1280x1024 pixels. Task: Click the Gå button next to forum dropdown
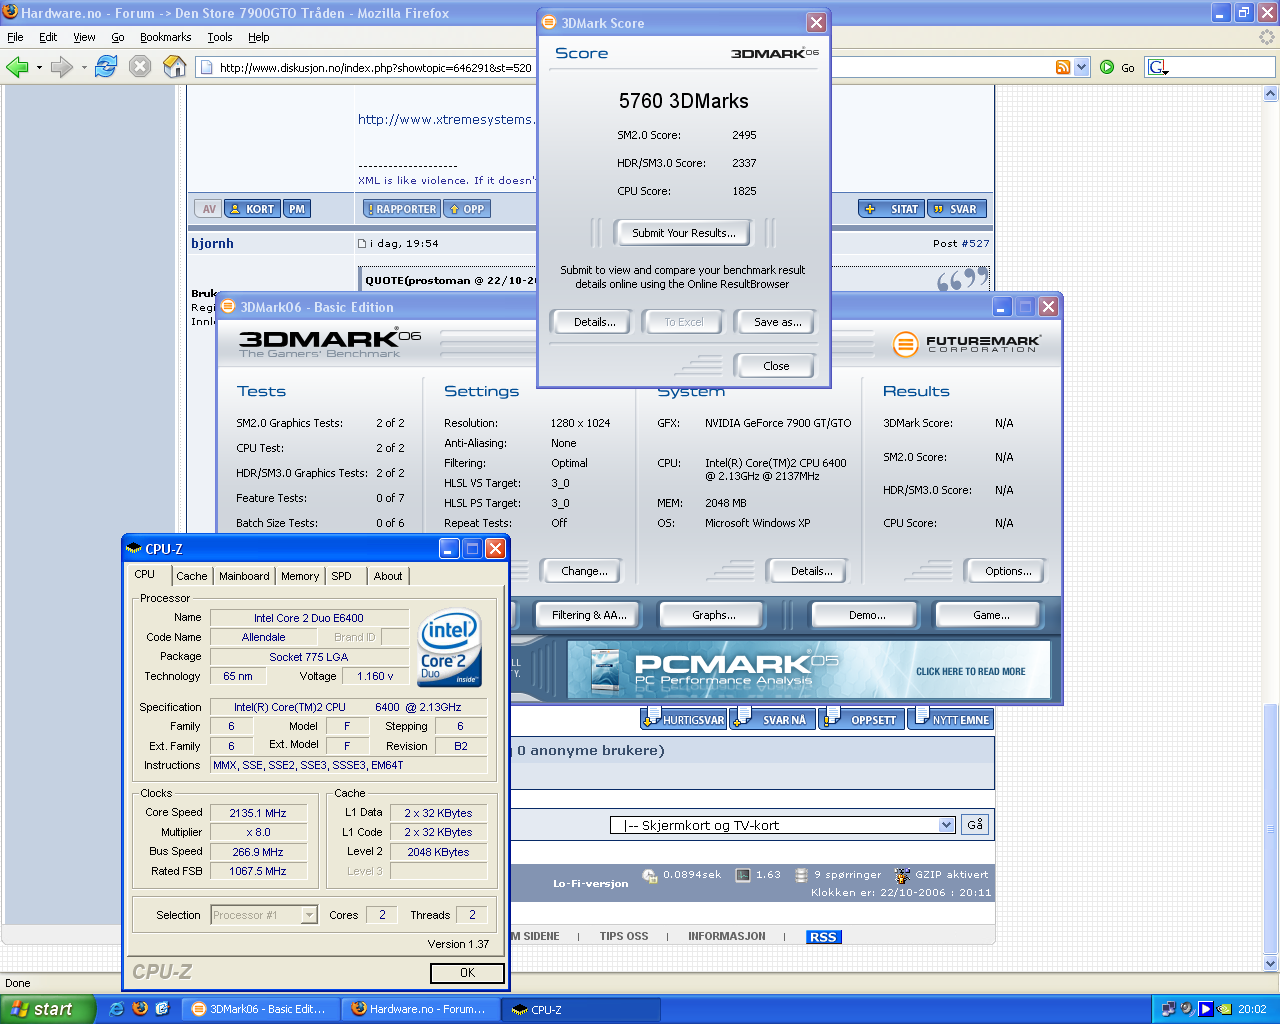pyautogui.click(x=975, y=825)
